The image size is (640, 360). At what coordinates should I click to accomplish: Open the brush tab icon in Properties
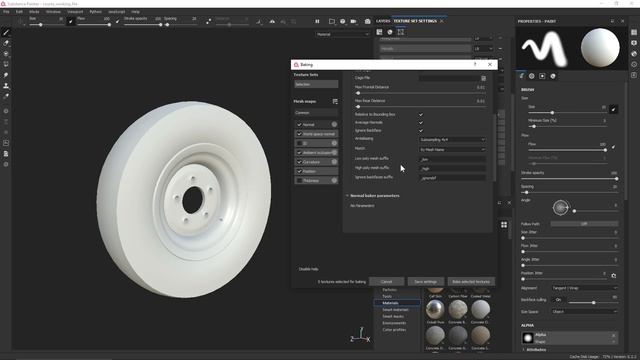521,76
